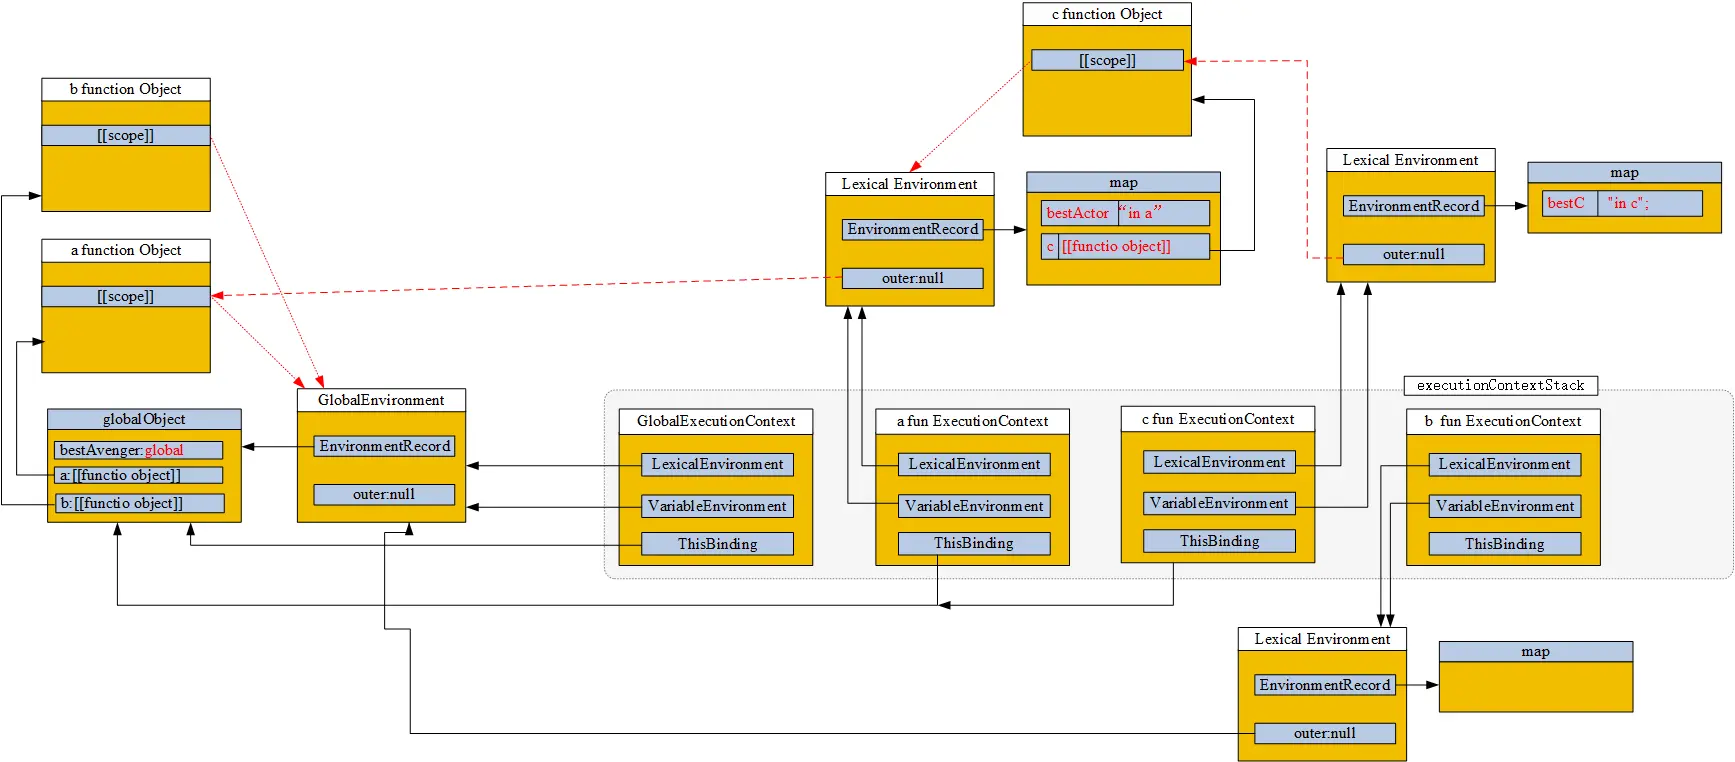Select outer:null next to the bestC map
The height and width of the screenshot is (762, 1735).
click(1414, 254)
